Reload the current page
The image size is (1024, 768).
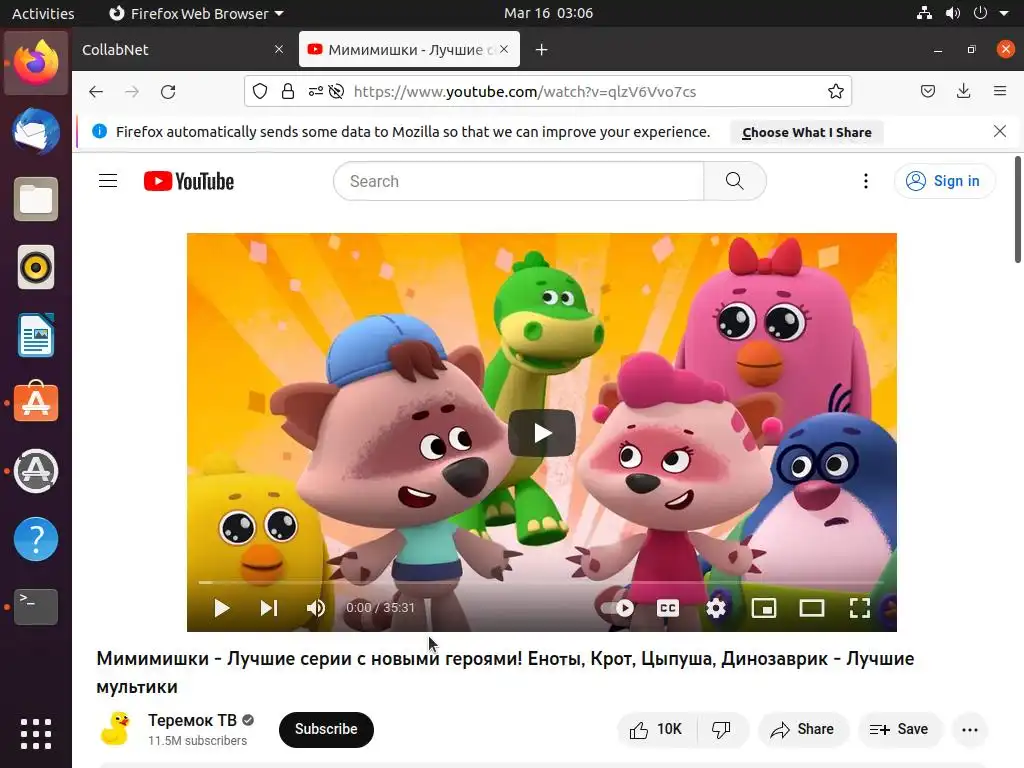168,91
